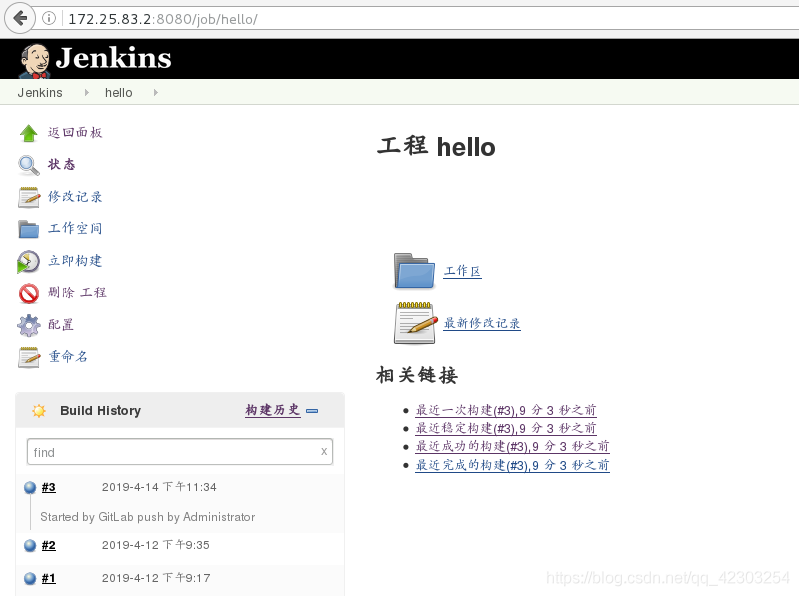Image resolution: width=799 pixels, height=596 pixels.
Task: Open 状态 sidebar link
Action: pos(62,164)
